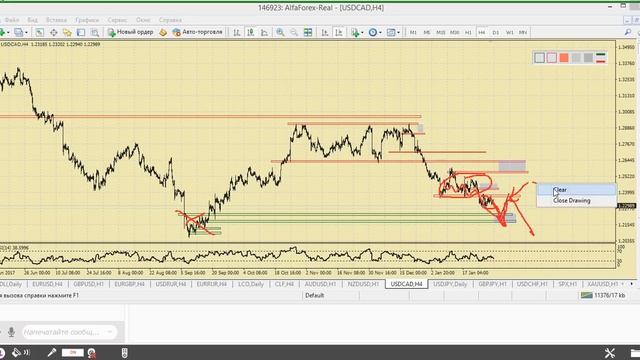Open the Файл menu
The width and height of the screenshot is (640, 360).
click(12, 20)
